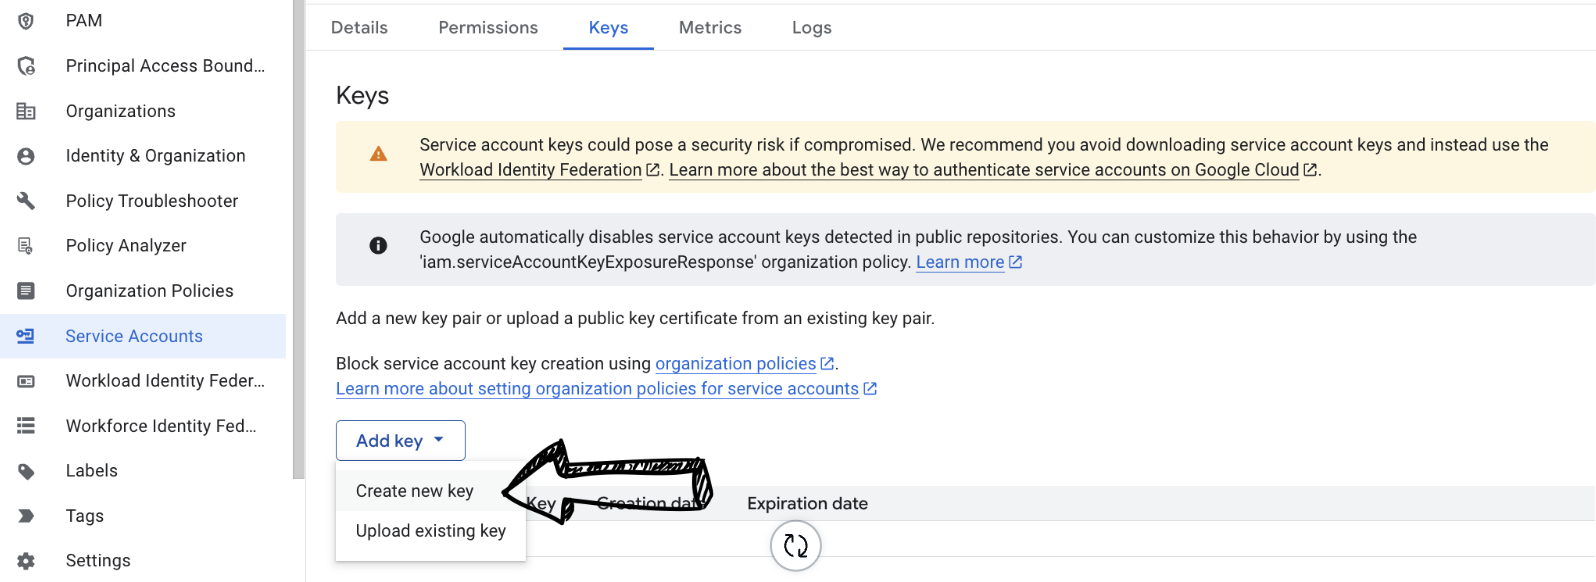The image size is (1596, 582).
Task: Choose Upload existing key option
Action: 430,531
